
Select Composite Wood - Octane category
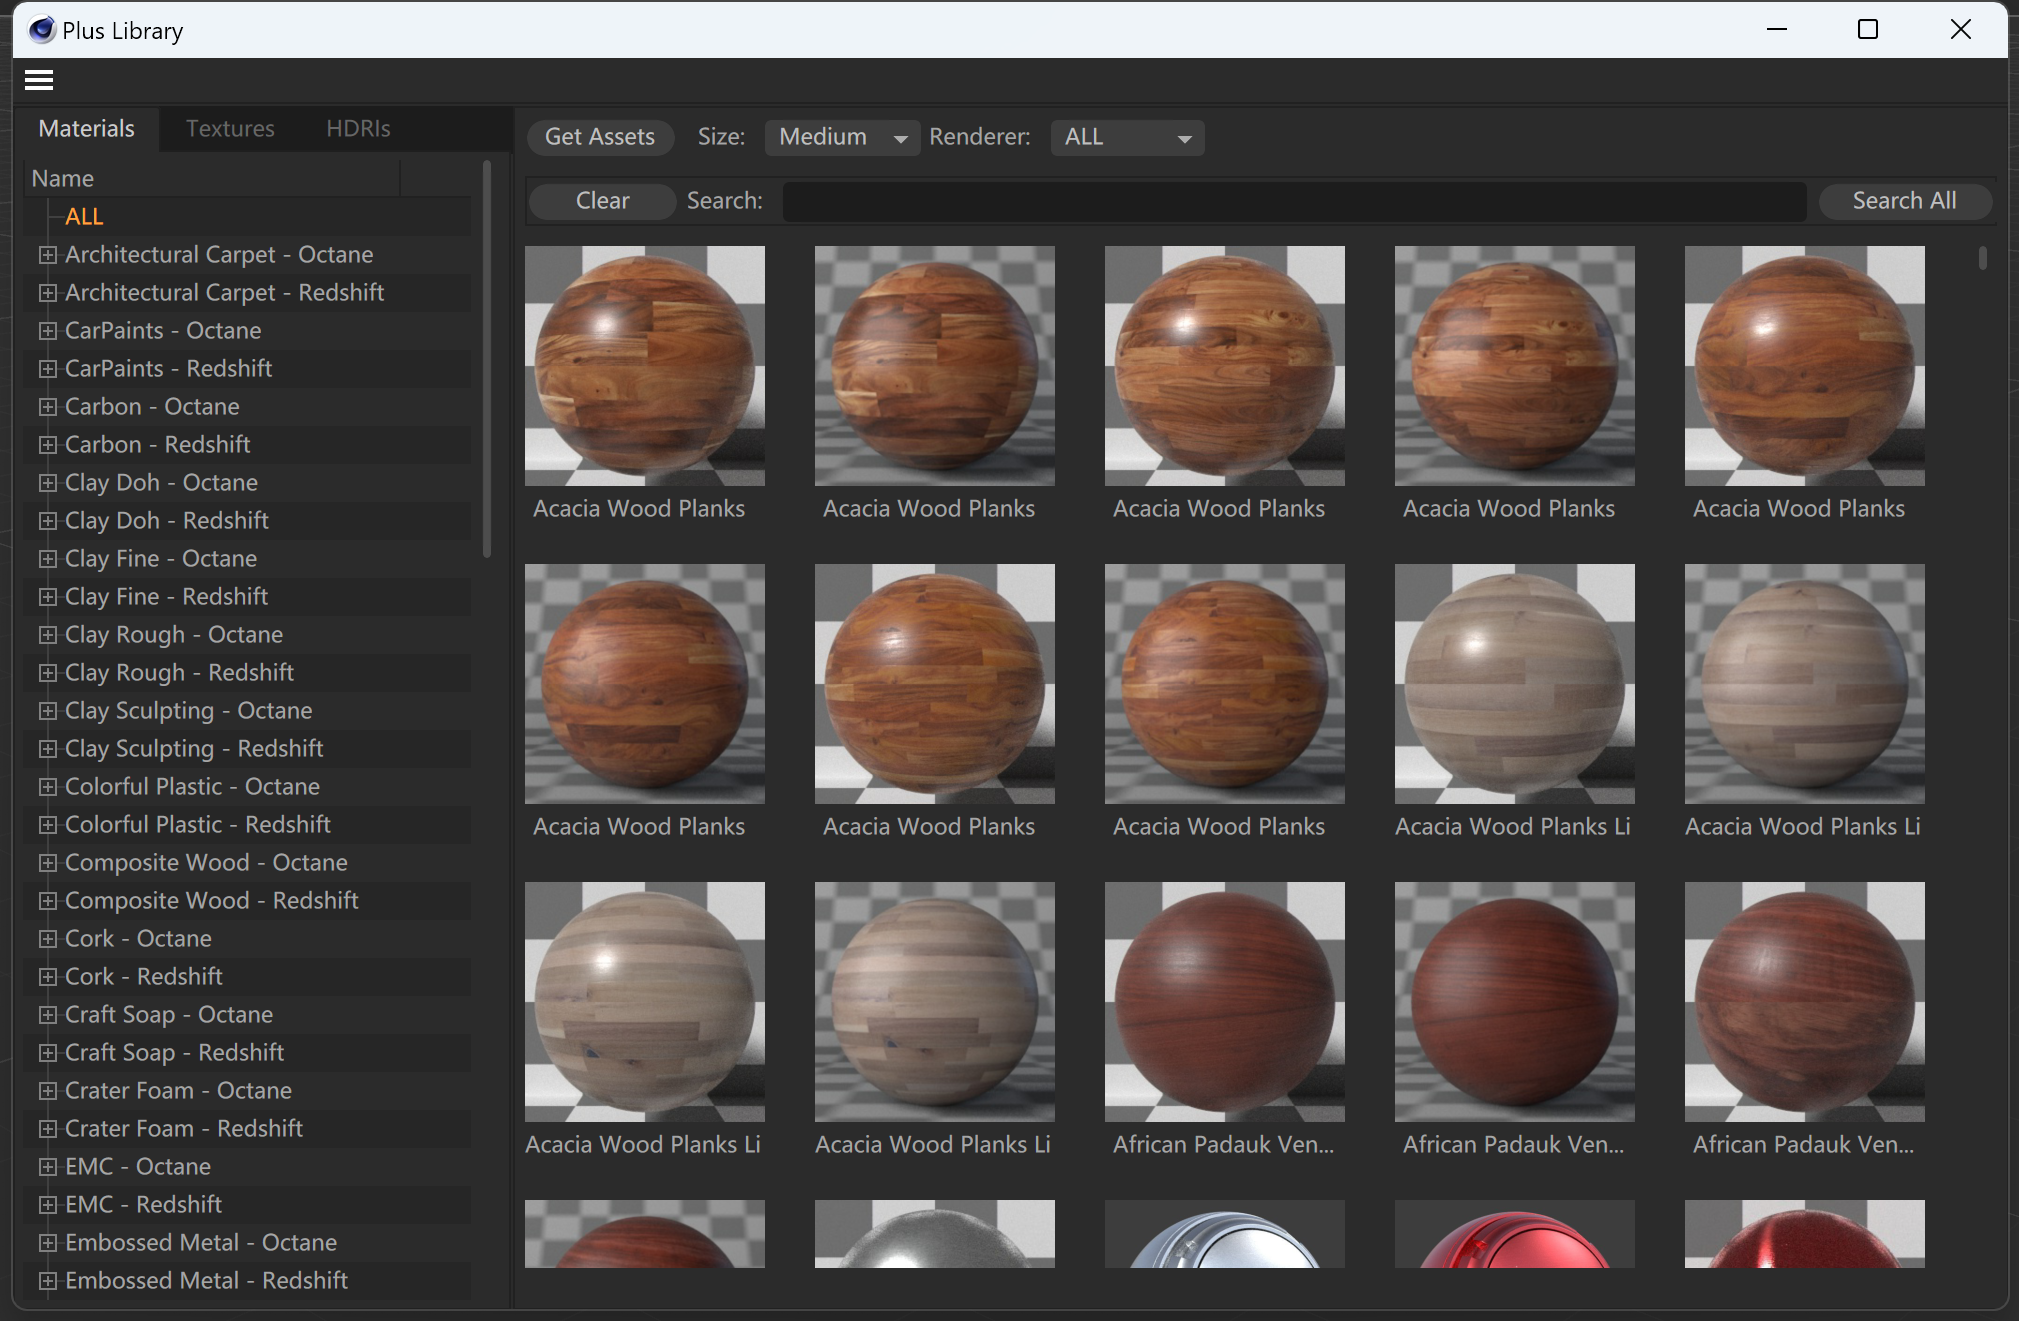[206, 863]
